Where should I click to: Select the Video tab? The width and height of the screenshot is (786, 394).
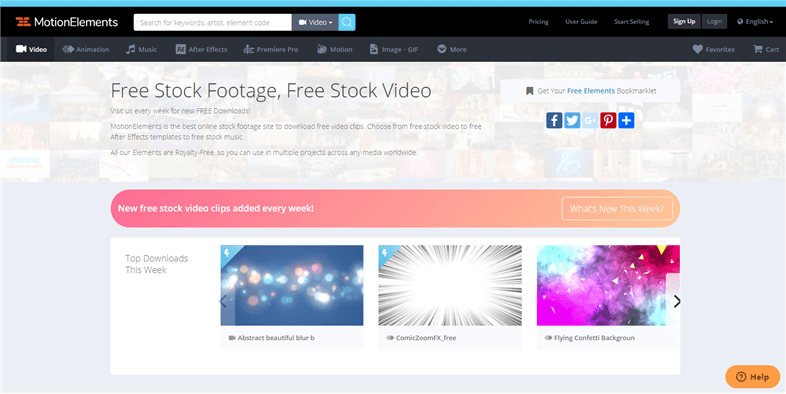point(31,49)
